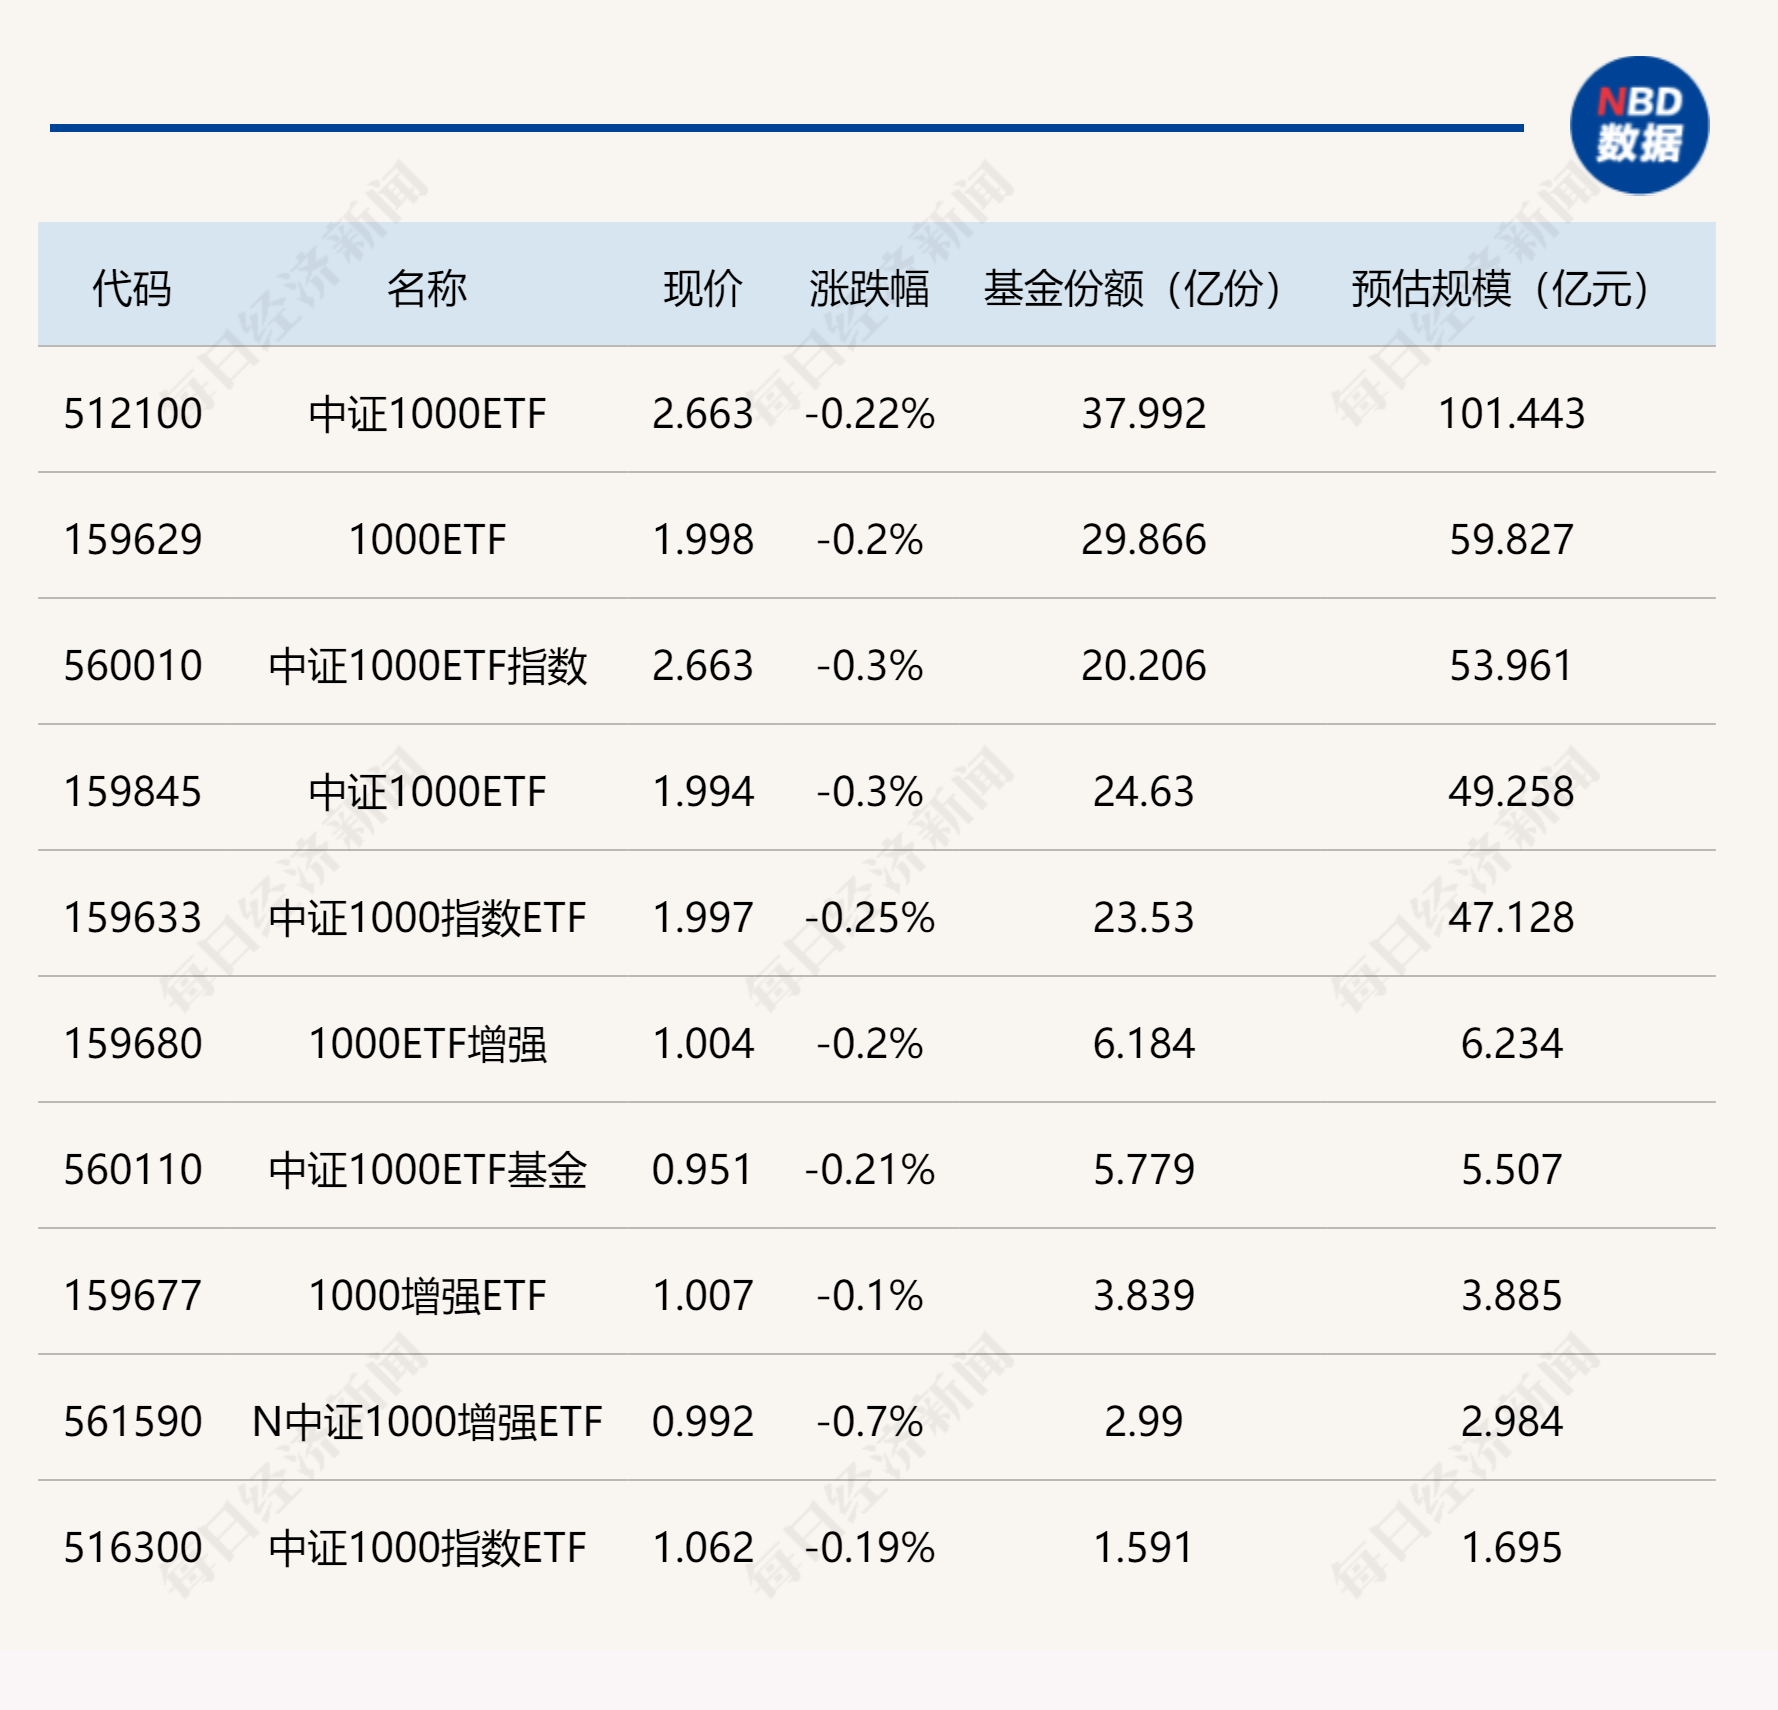1778x1710 pixels.
Task: Select fund code 516300
Action: [x=133, y=1548]
